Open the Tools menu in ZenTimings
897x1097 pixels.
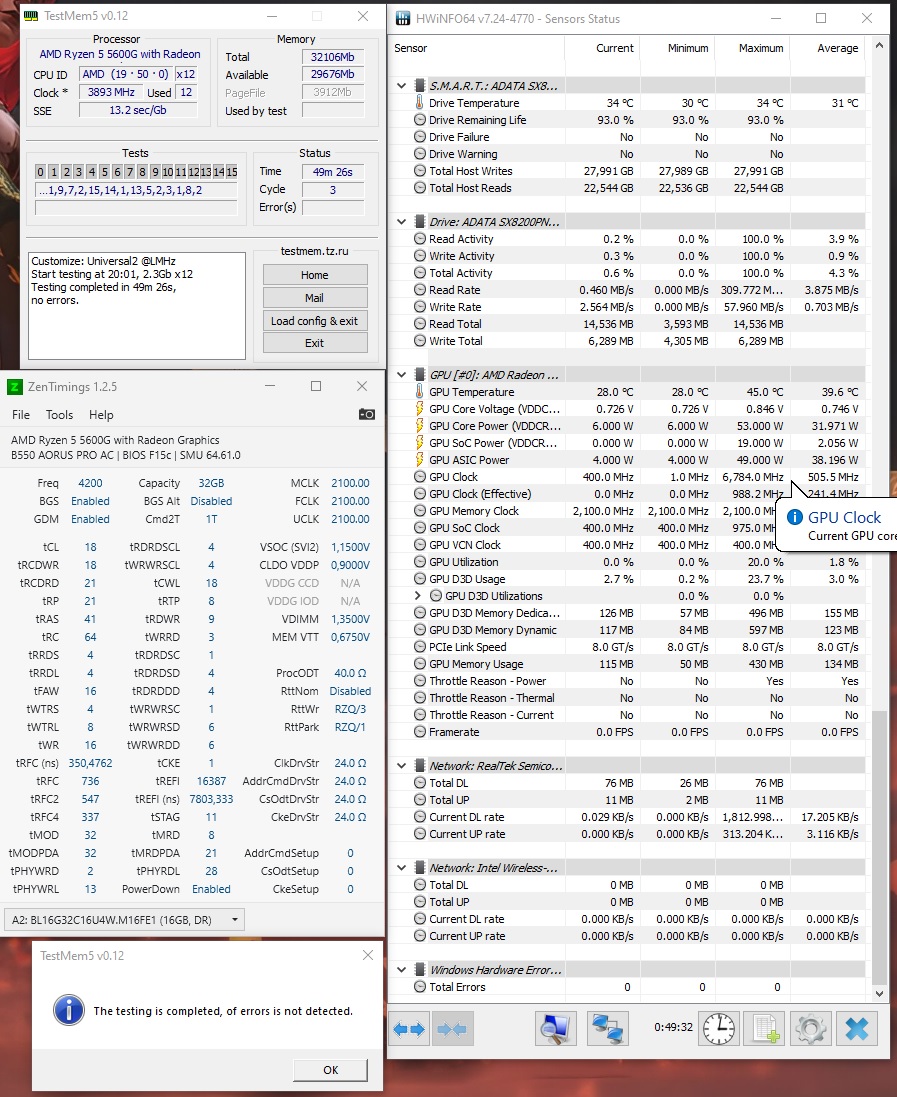point(59,415)
